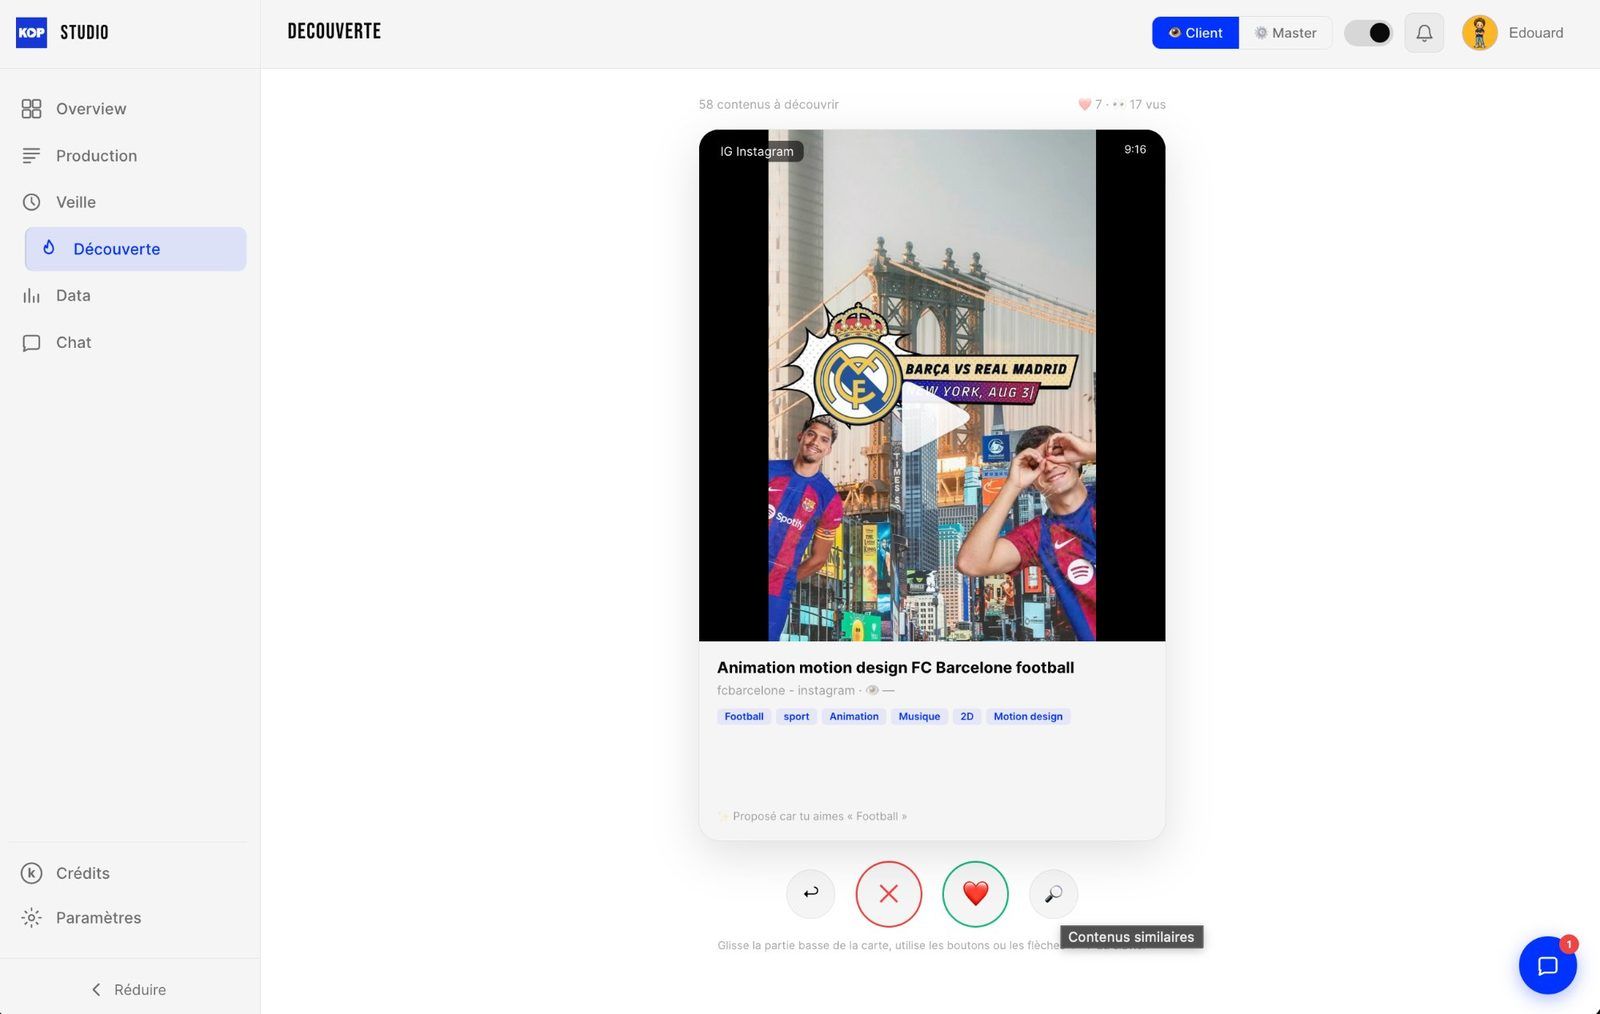Click the IG Instagram source badge
1600x1014 pixels.
coord(757,152)
